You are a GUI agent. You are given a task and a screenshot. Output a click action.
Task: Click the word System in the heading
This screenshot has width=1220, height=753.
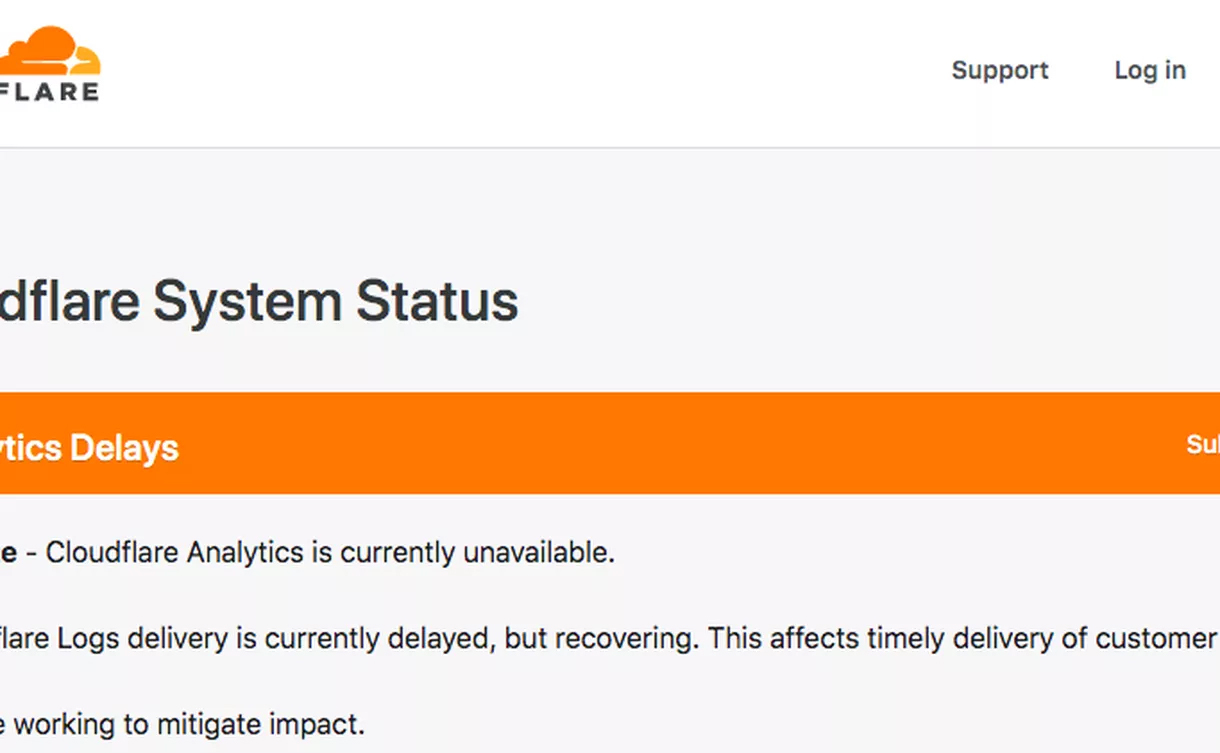pyautogui.click(x=248, y=301)
